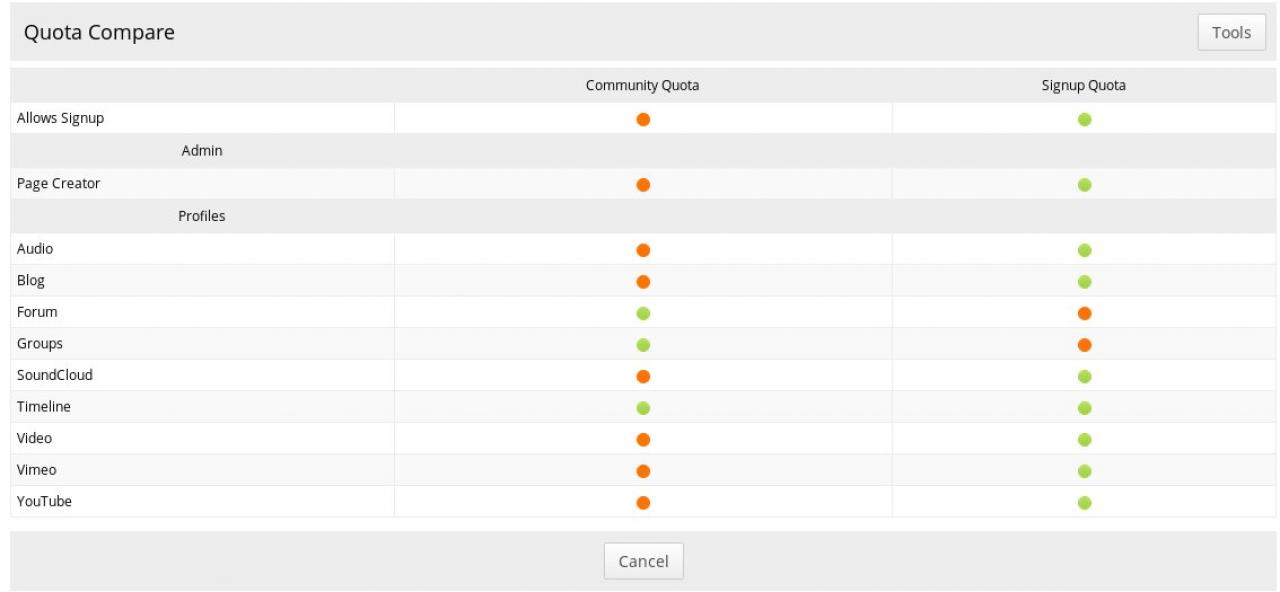Click Signup Quota orange dot for Forum
This screenshot has width=1280, height=592.
(1084, 313)
